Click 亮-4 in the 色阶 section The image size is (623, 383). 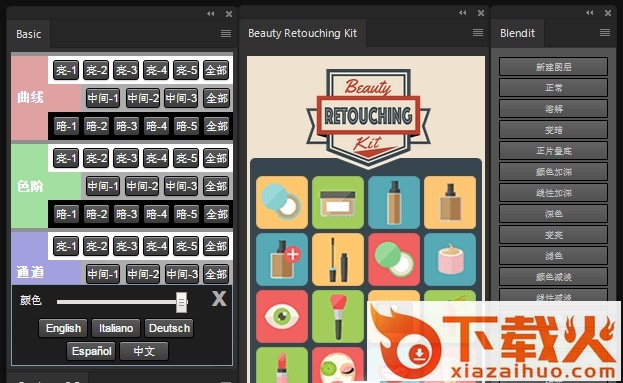[x=156, y=158]
